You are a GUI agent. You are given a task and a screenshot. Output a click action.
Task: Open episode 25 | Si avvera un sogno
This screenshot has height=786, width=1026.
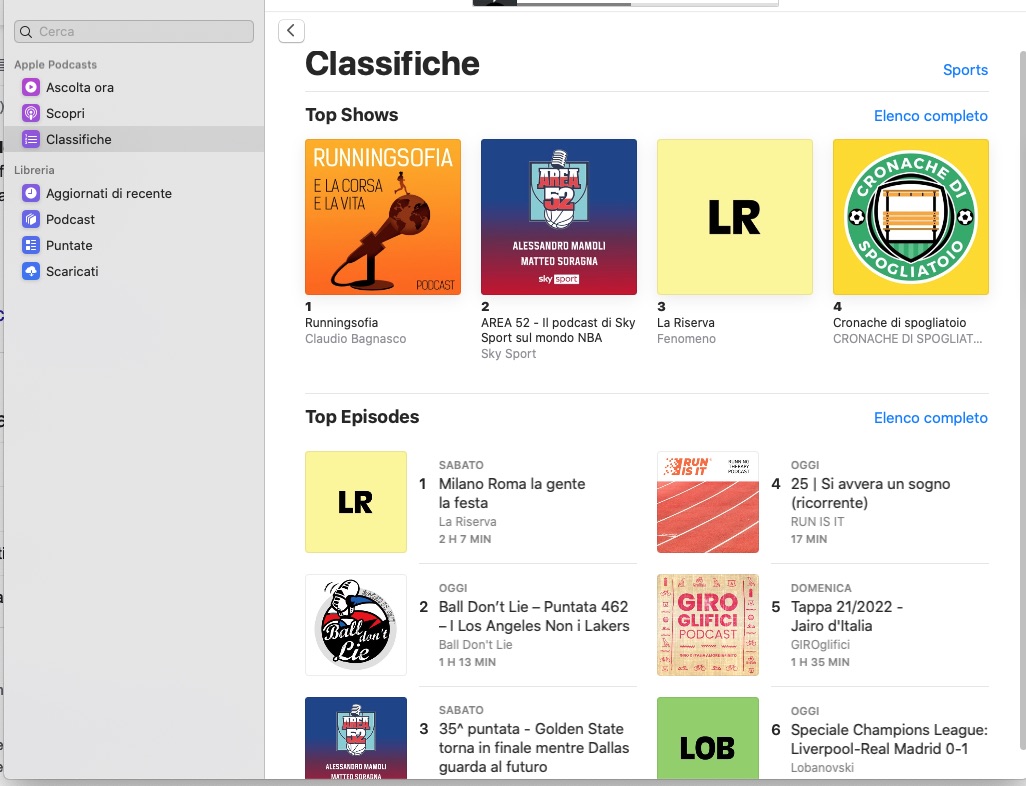pos(870,493)
